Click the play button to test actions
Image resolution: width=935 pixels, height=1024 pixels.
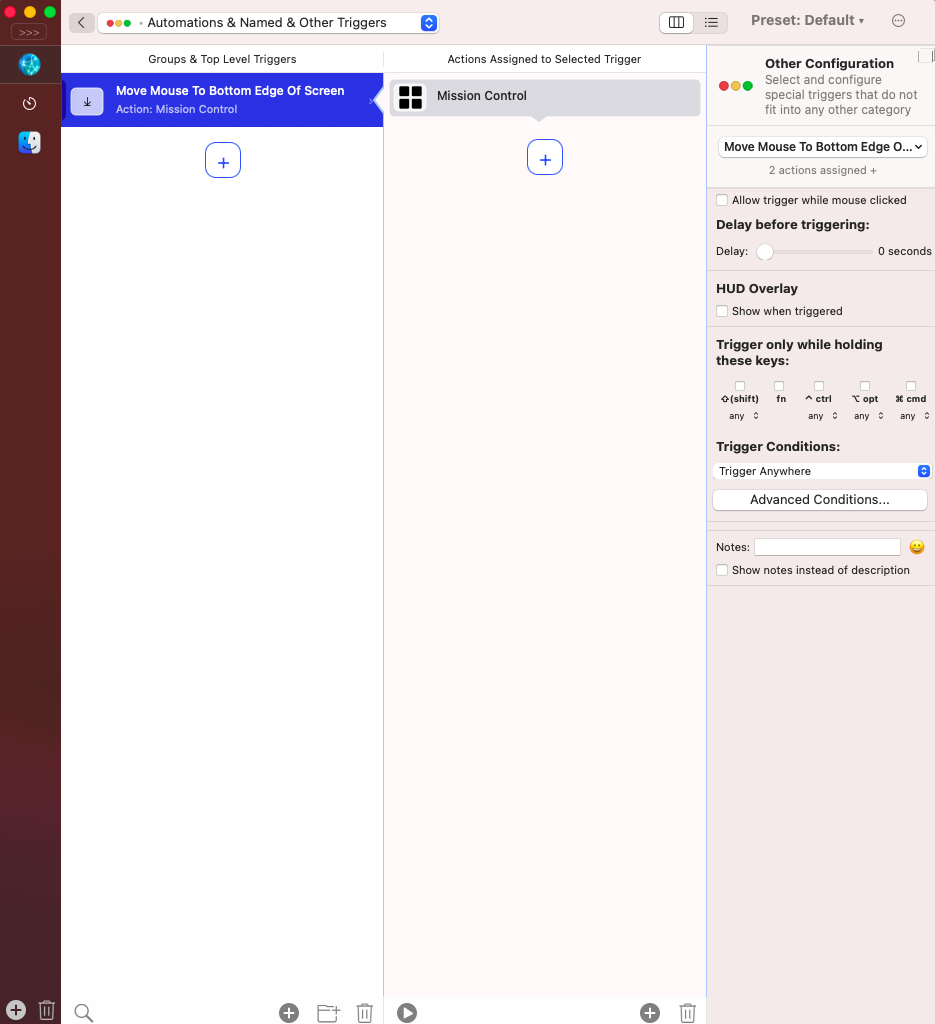coord(406,1013)
